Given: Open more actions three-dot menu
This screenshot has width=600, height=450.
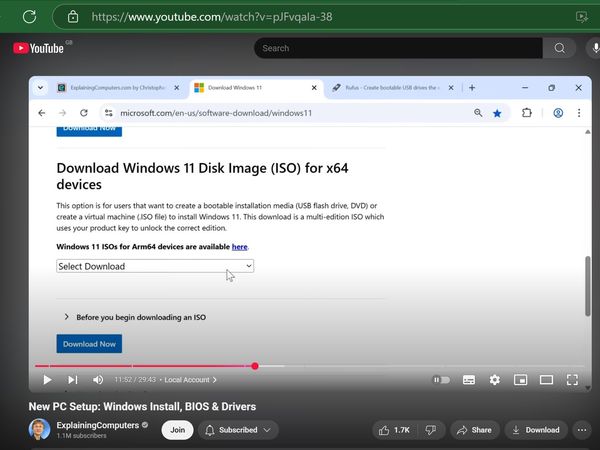Looking at the screenshot, I should 582,430.
